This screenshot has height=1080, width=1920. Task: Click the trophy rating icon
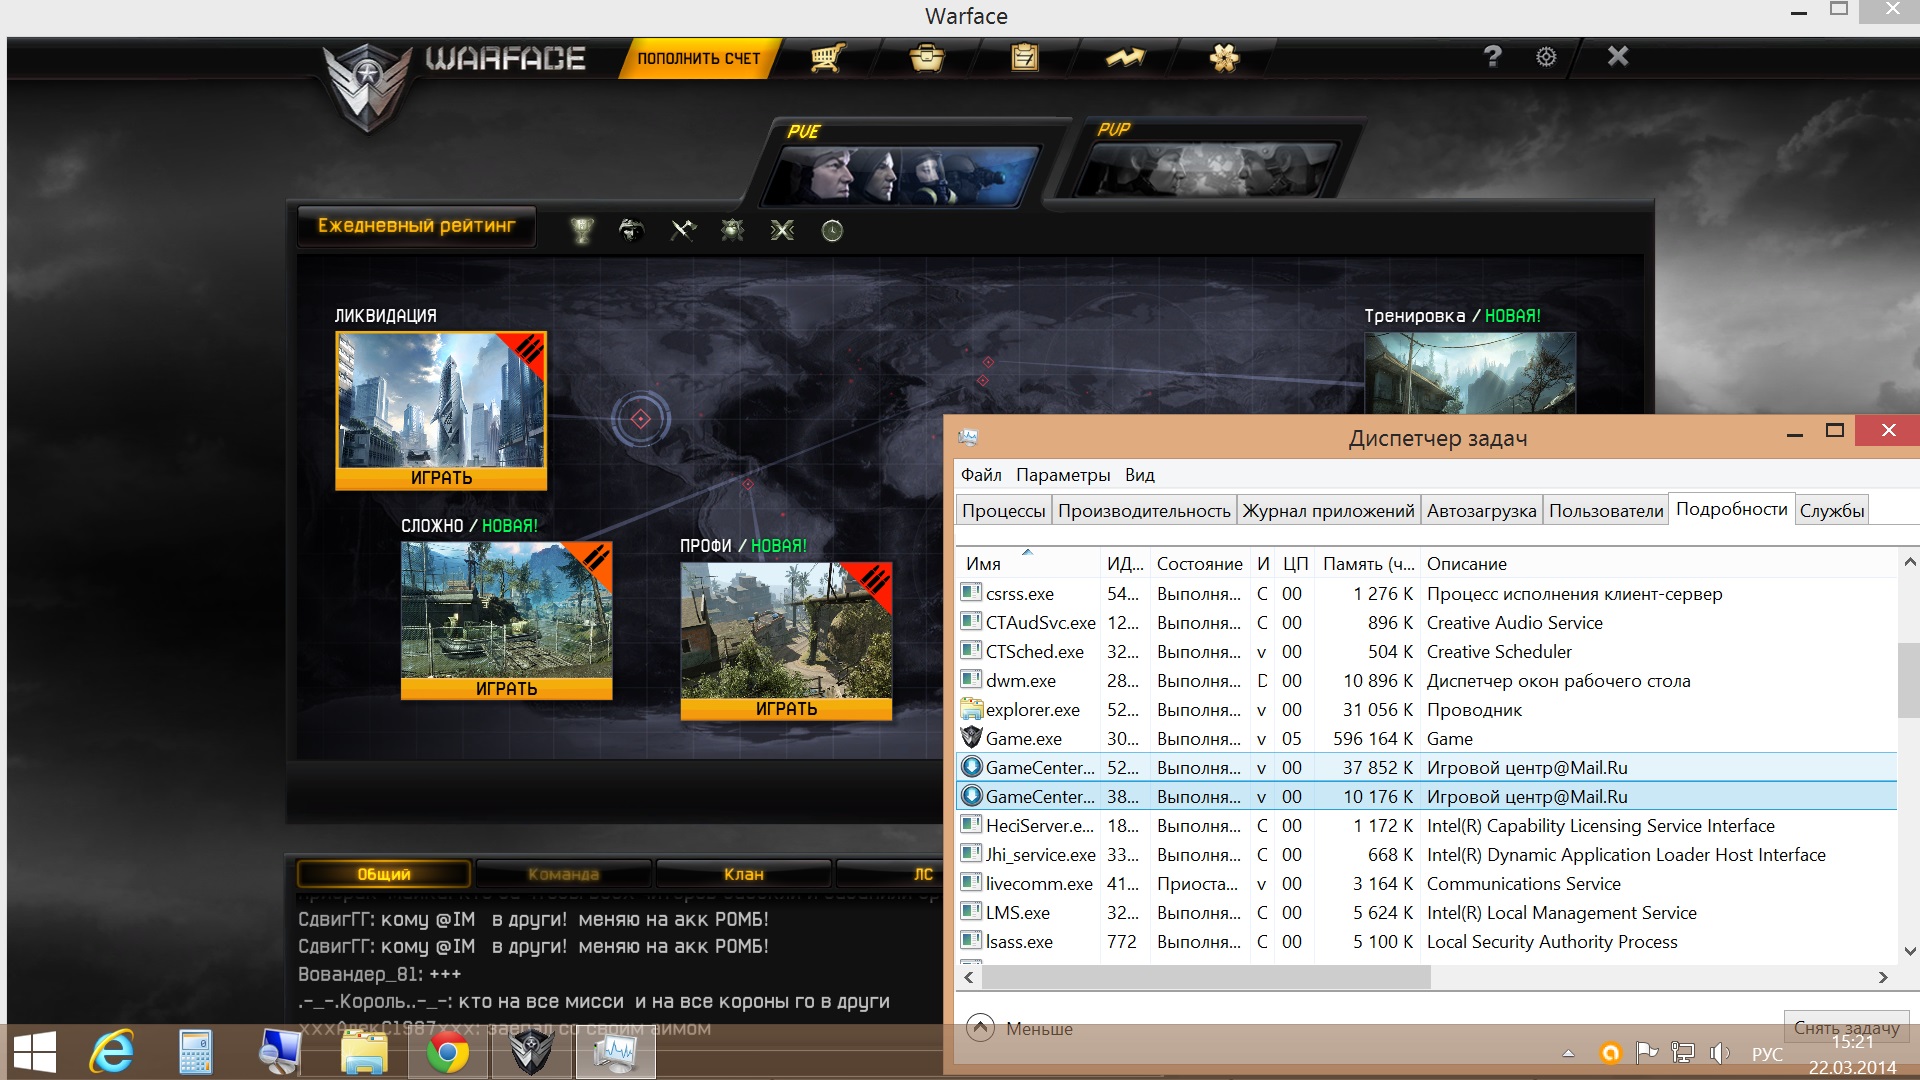tap(582, 231)
